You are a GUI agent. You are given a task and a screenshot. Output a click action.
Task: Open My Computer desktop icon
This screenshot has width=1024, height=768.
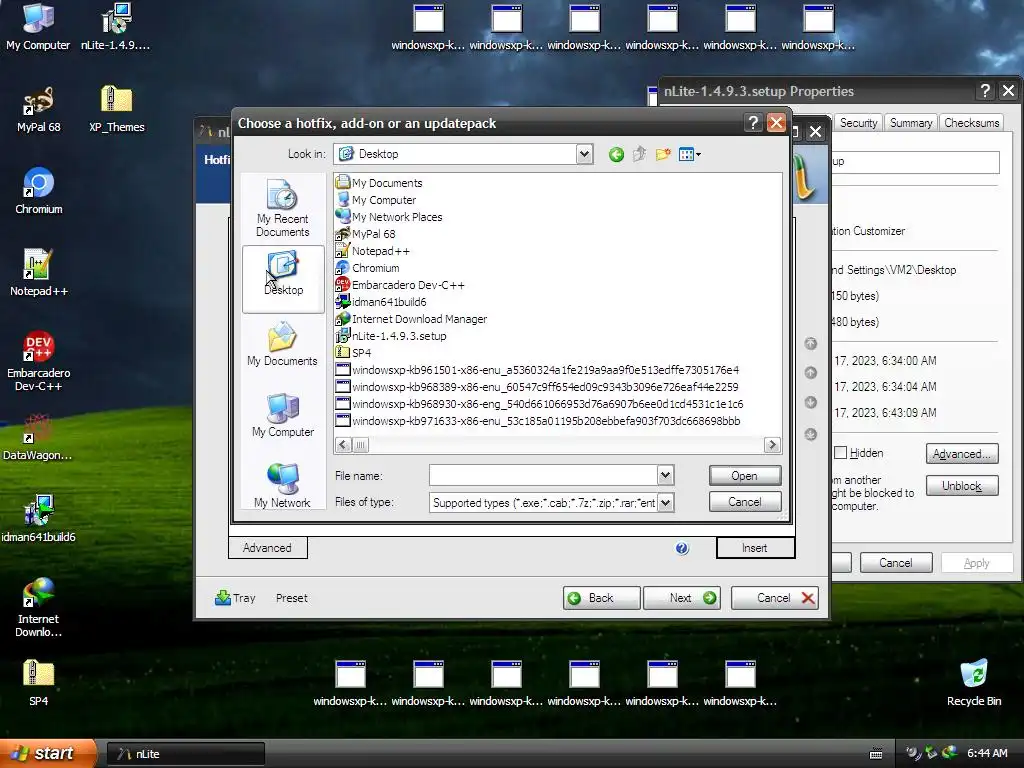38,27
